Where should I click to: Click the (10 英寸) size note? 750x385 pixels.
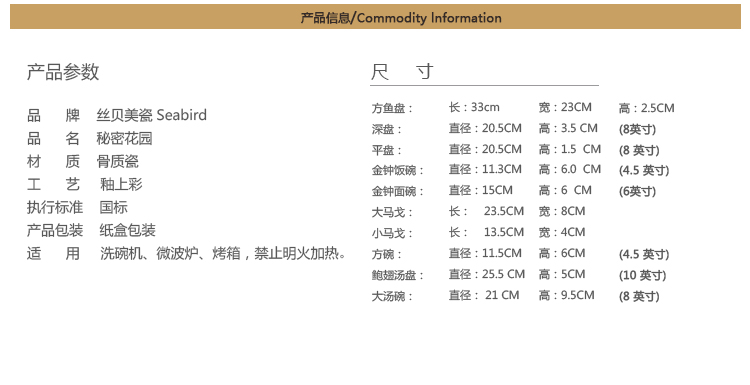pos(642,276)
